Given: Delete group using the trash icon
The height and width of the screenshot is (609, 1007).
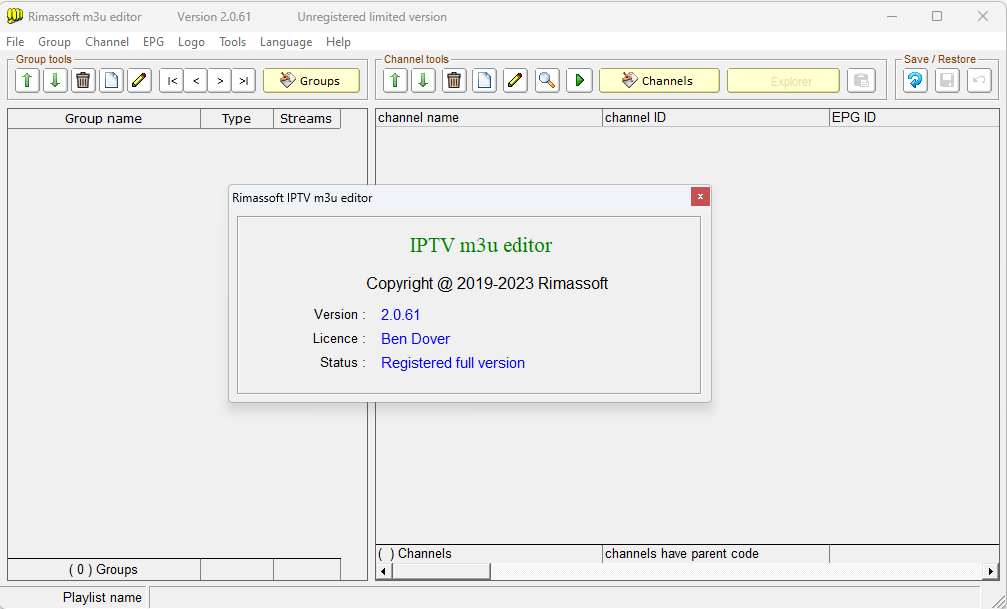Looking at the screenshot, I should coord(83,81).
